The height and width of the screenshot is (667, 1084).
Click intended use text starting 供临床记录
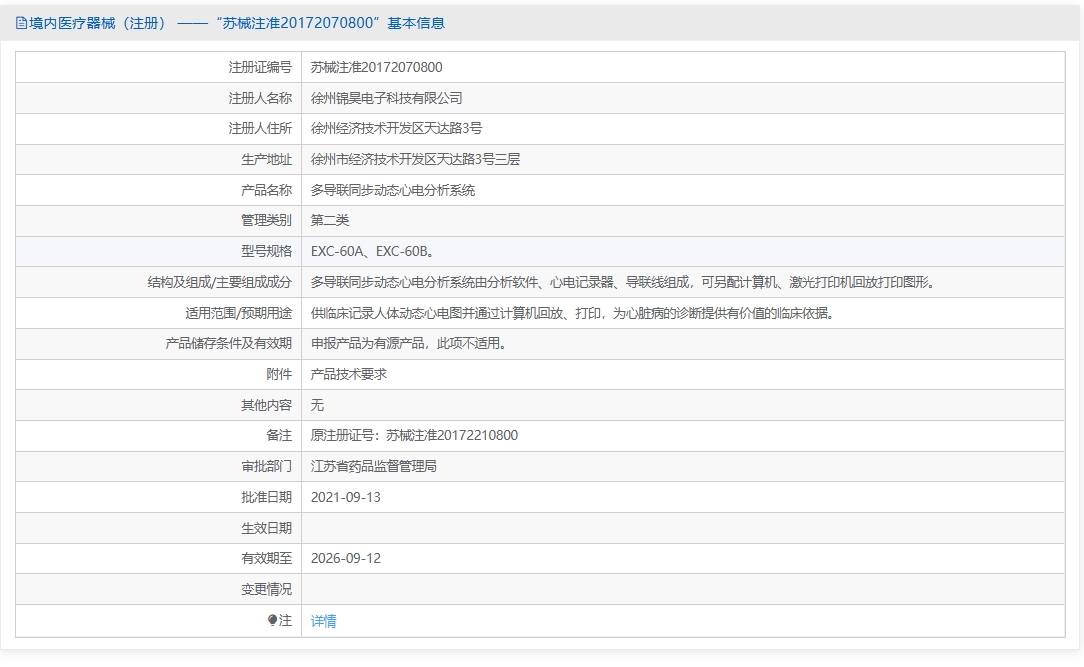pyautogui.click(x=574, y=313)
